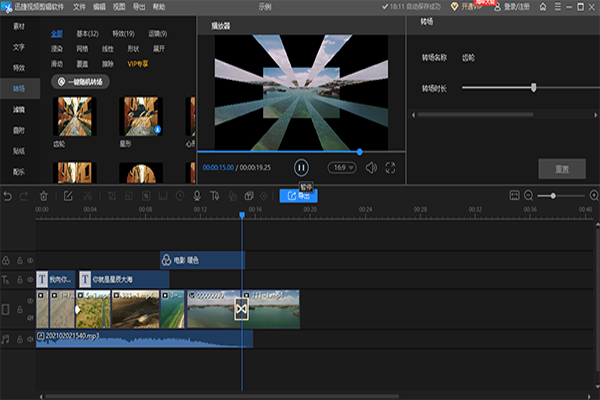
Task: Mute the music audio track
Action: [x=29, y=340]
